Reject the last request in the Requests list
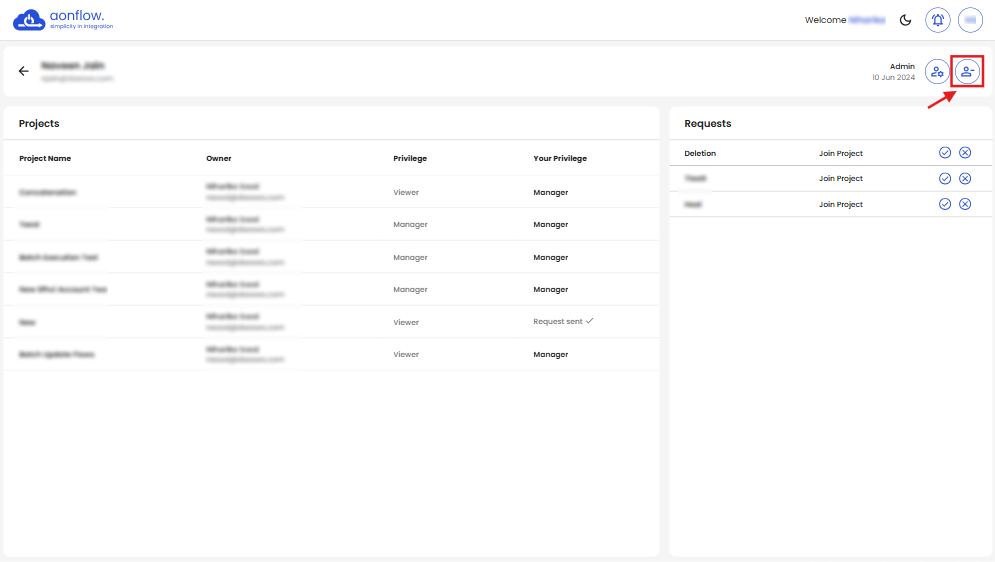The image size is (995, 562). 965,204
